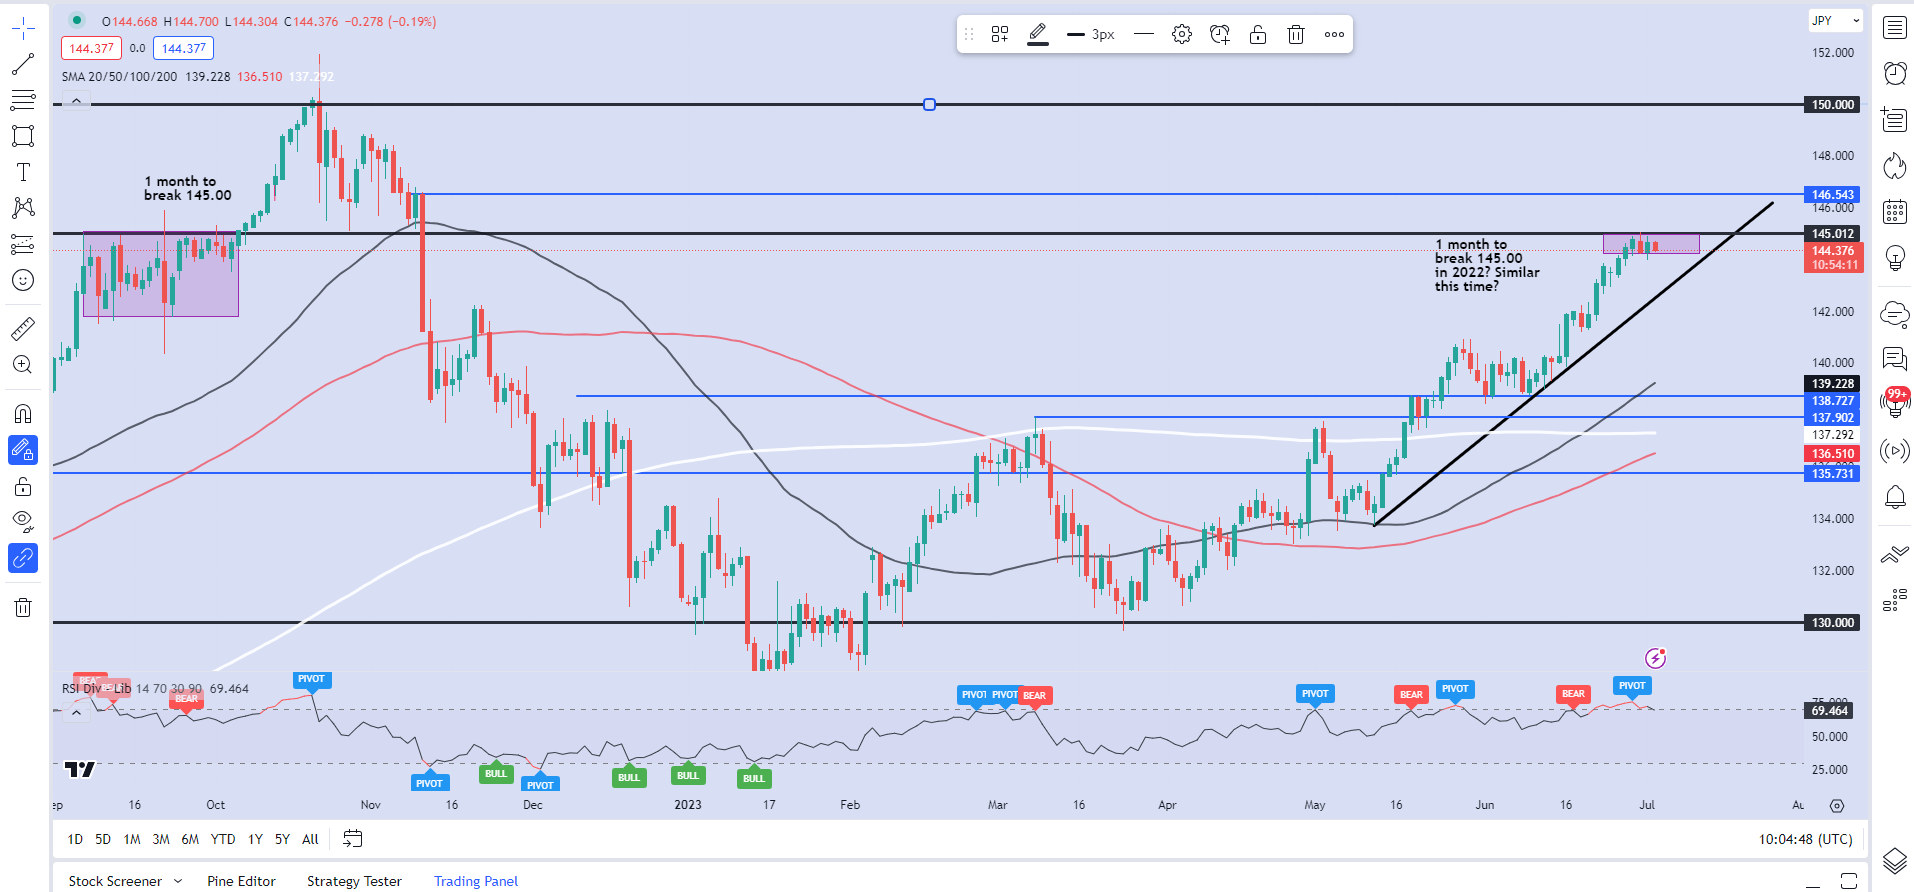Toggle the magnet mode
1914x892 pixels.
coord(23,414)
